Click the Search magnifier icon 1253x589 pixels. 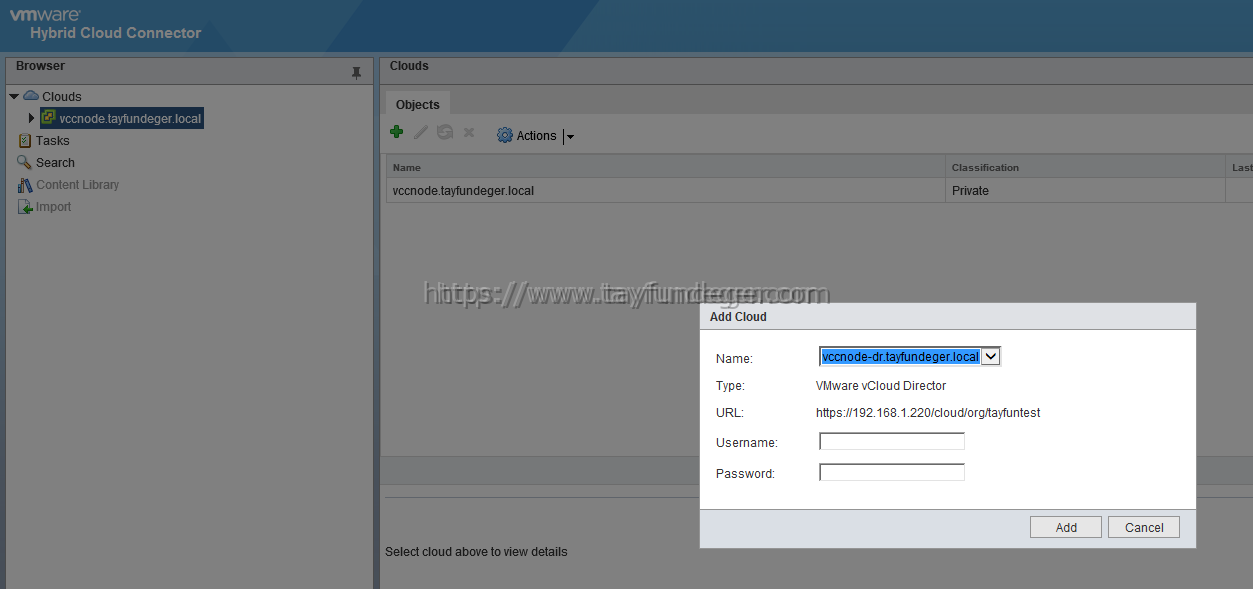coord(25,162)
